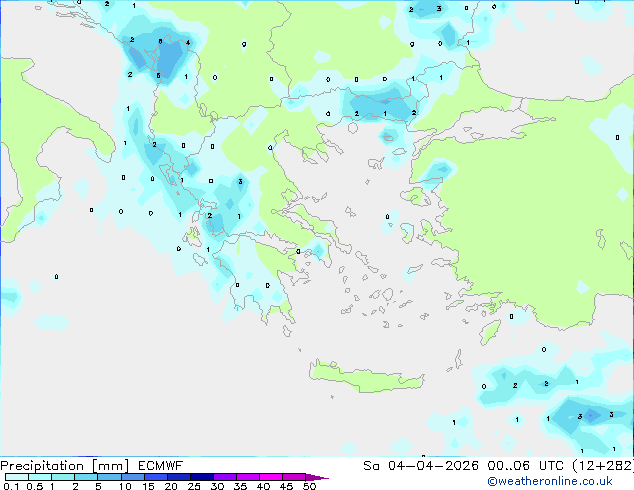Viewport: 634px width, 490px height.
Task: Click the "(12+282)" forecast offset text
Action: pyautogui.click(x=603, y=466)
